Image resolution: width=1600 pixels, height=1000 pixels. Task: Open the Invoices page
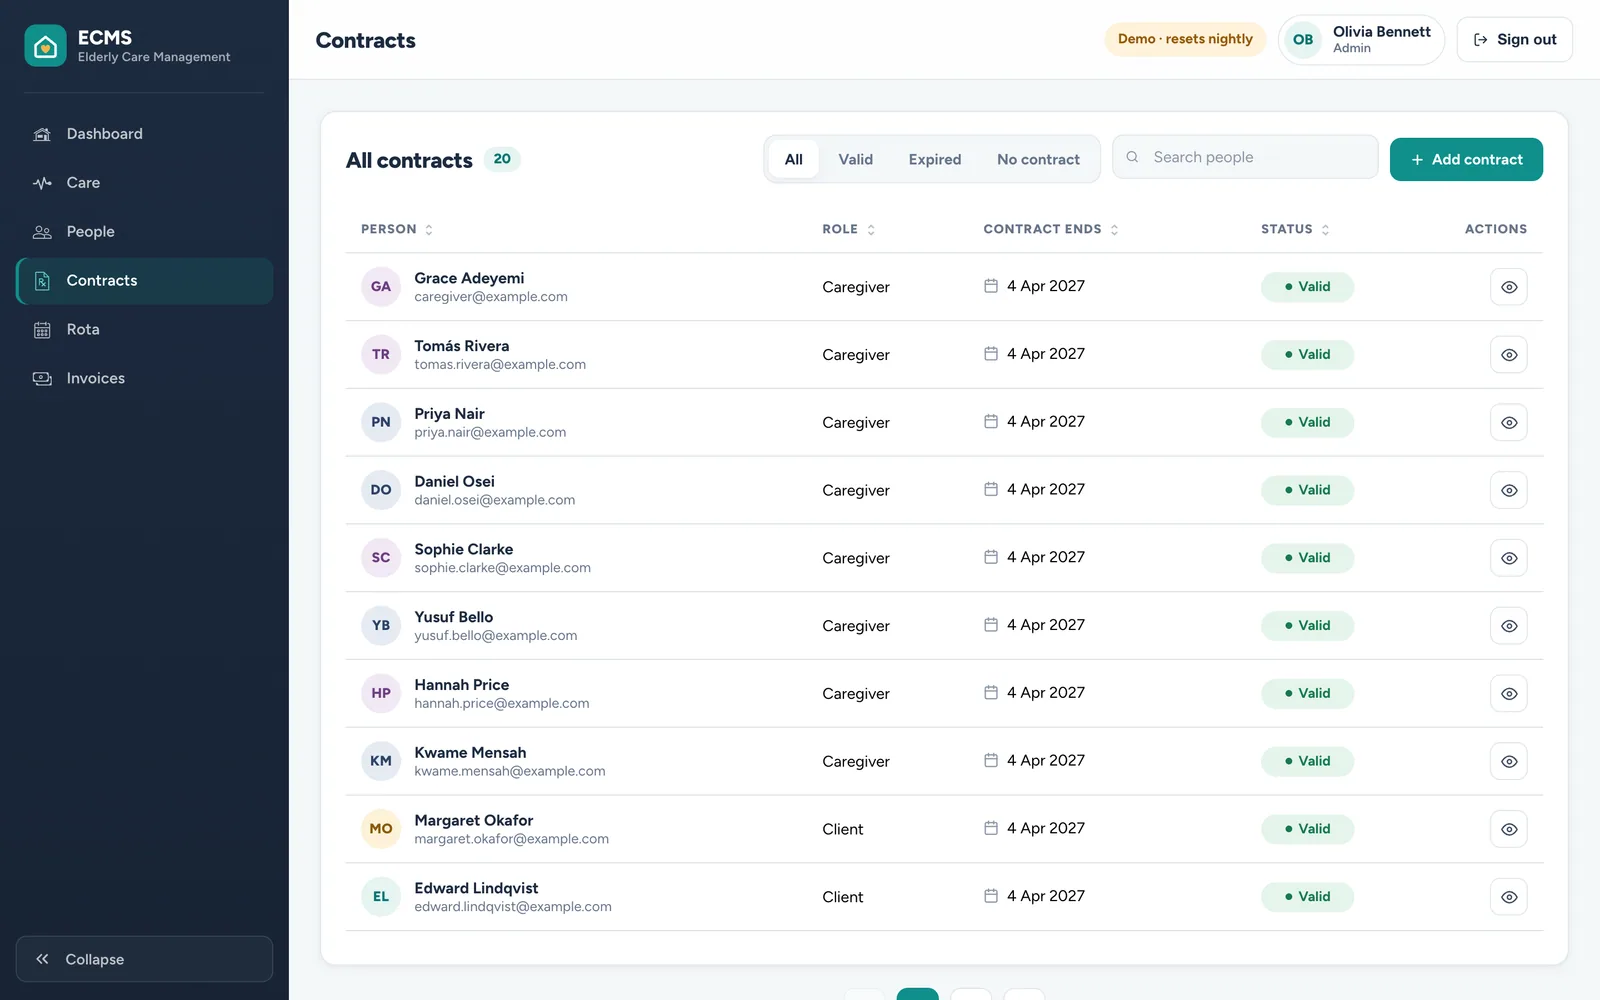[144, 379]
